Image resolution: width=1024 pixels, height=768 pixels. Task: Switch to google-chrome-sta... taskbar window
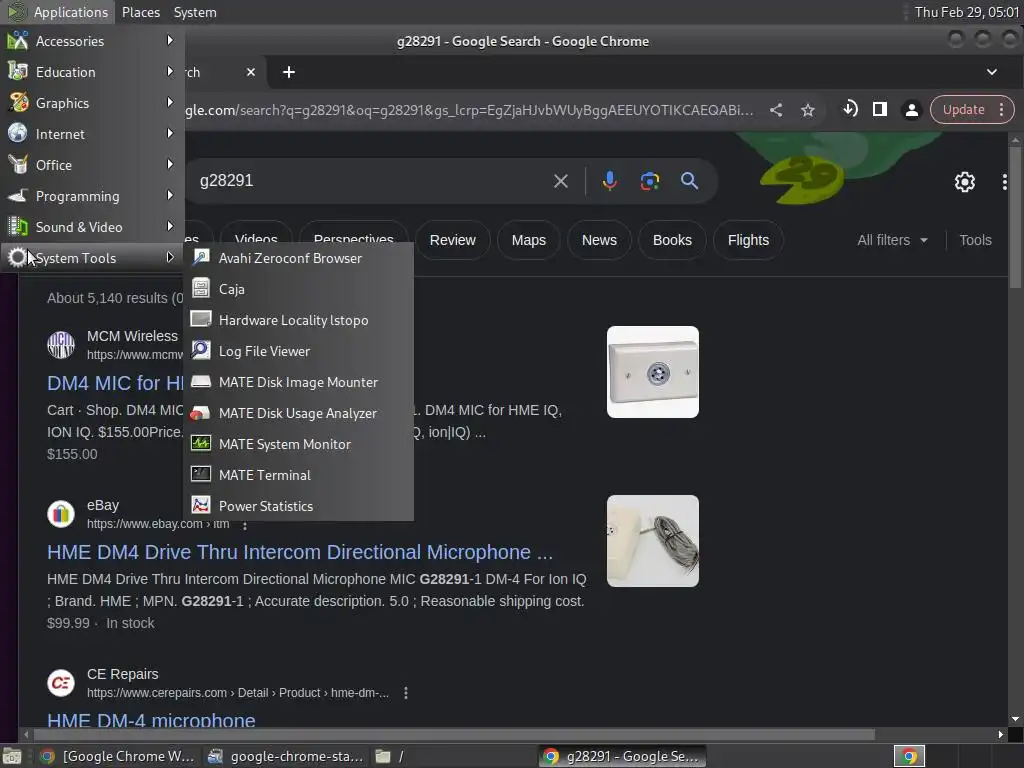click(x=285, y=756)
